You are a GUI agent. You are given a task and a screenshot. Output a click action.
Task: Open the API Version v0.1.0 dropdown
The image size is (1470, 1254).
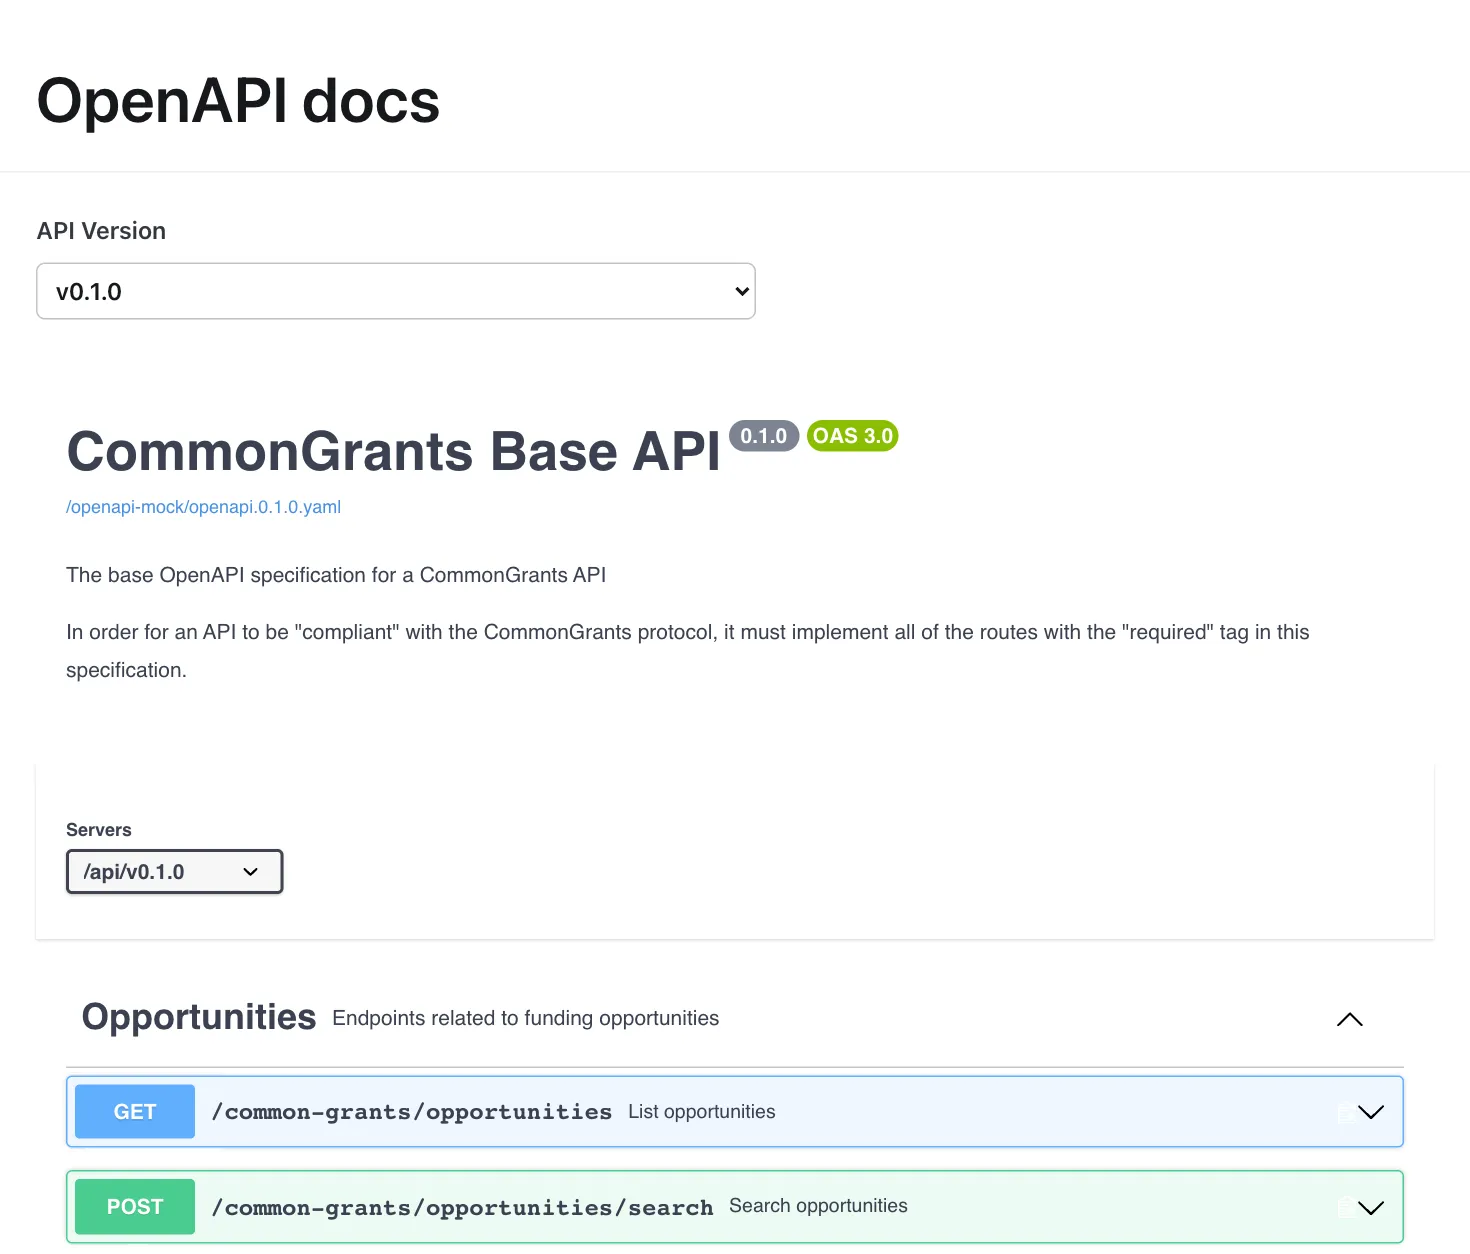tap(396, 291)
